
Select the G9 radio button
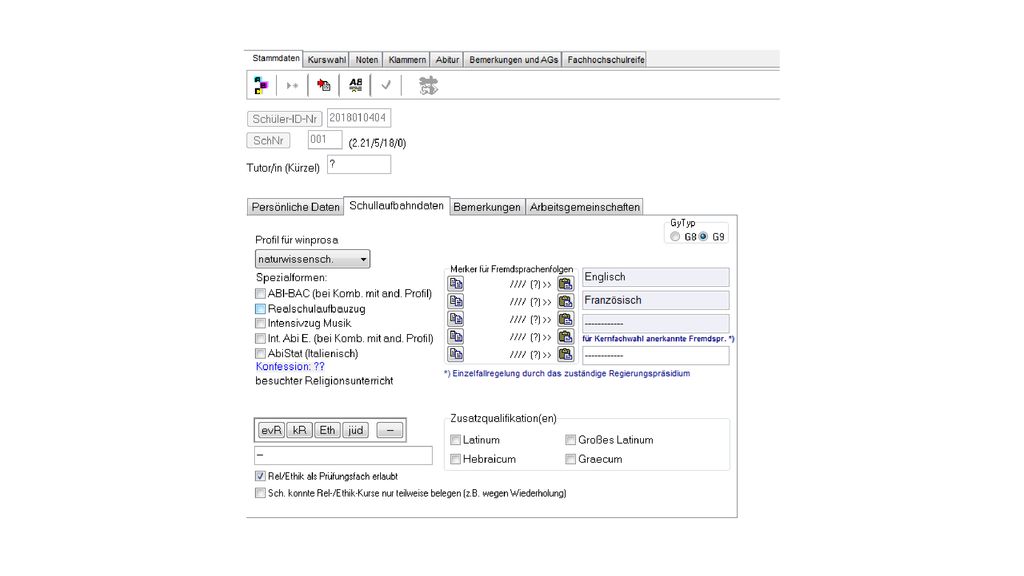coord(703,236)
